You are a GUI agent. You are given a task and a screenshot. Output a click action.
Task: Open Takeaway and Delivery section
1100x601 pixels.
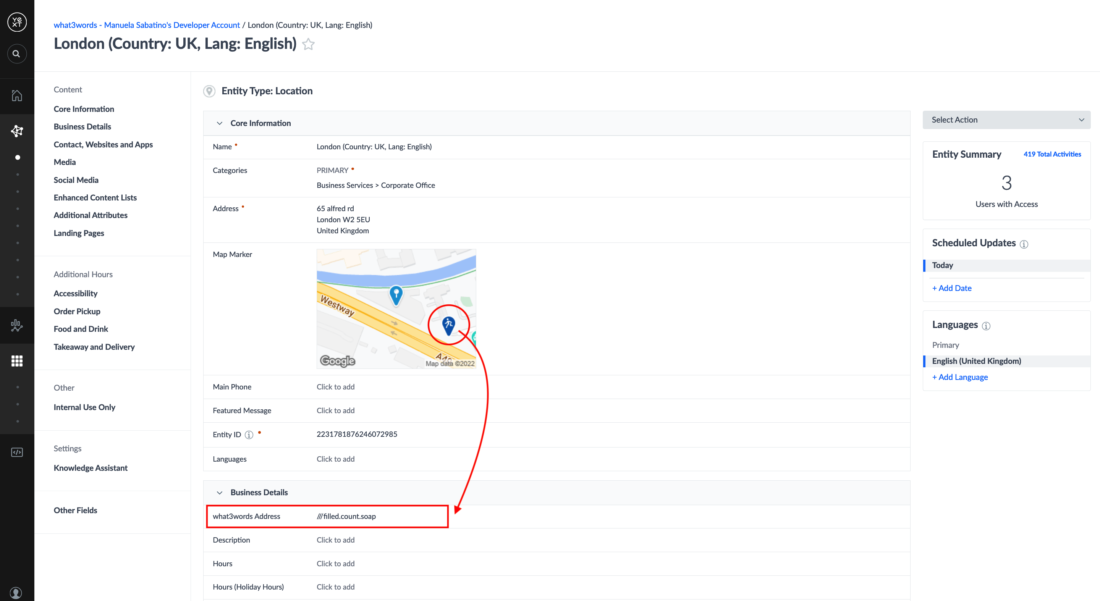coord(94,347)
